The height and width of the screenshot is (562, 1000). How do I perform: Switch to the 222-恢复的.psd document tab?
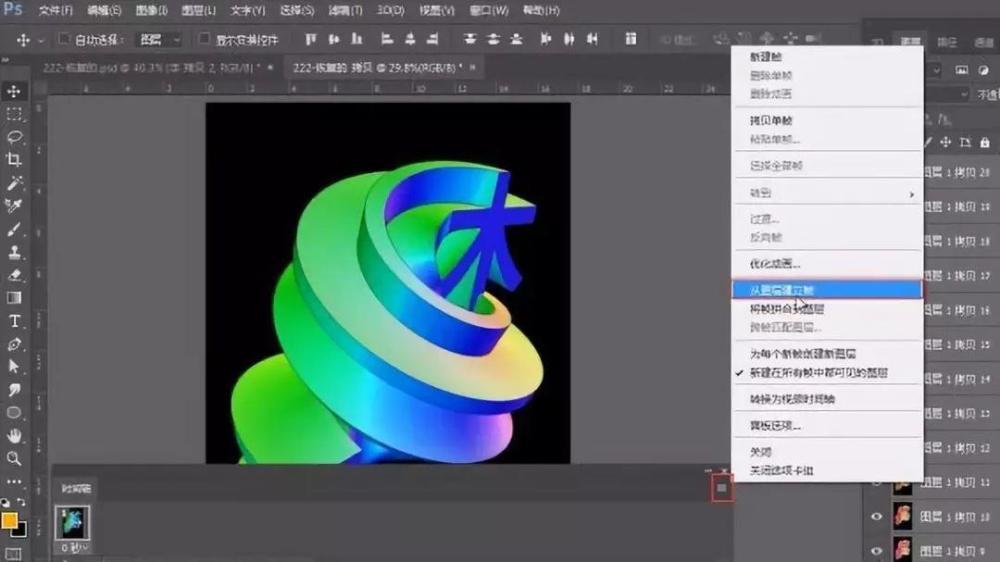point(150,67)
